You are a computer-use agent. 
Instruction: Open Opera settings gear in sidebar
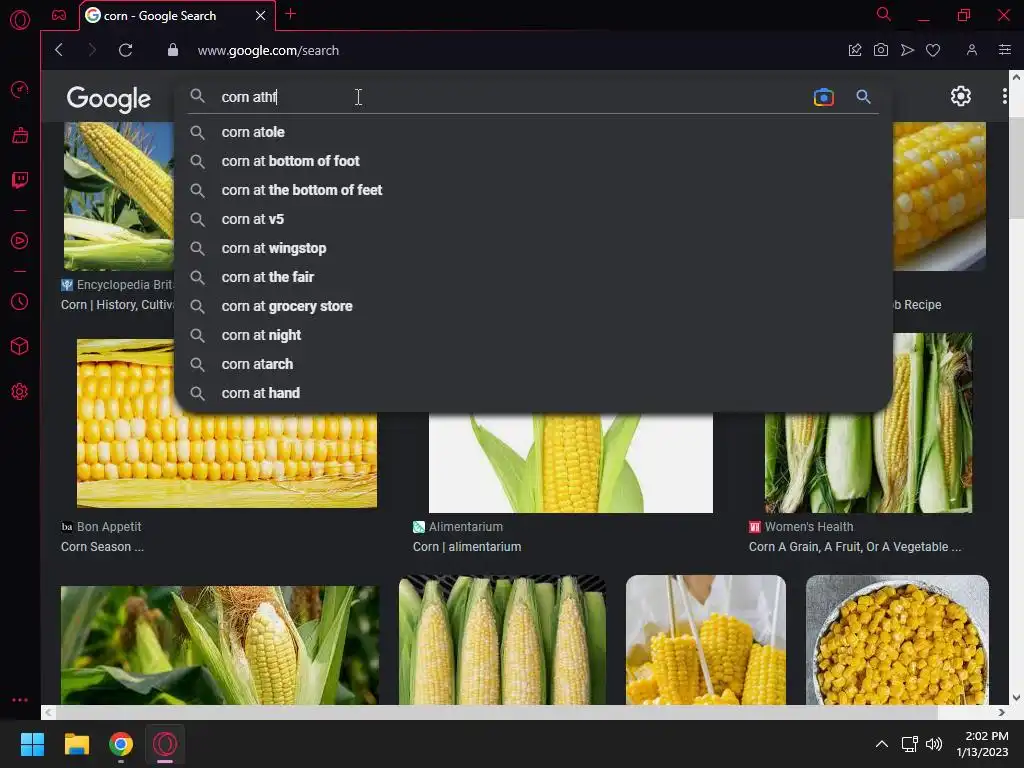click(x=20, y=391)
